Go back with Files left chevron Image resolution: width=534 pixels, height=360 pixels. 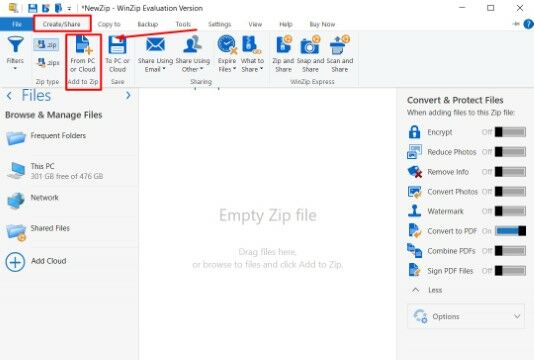tap(9, 96)
